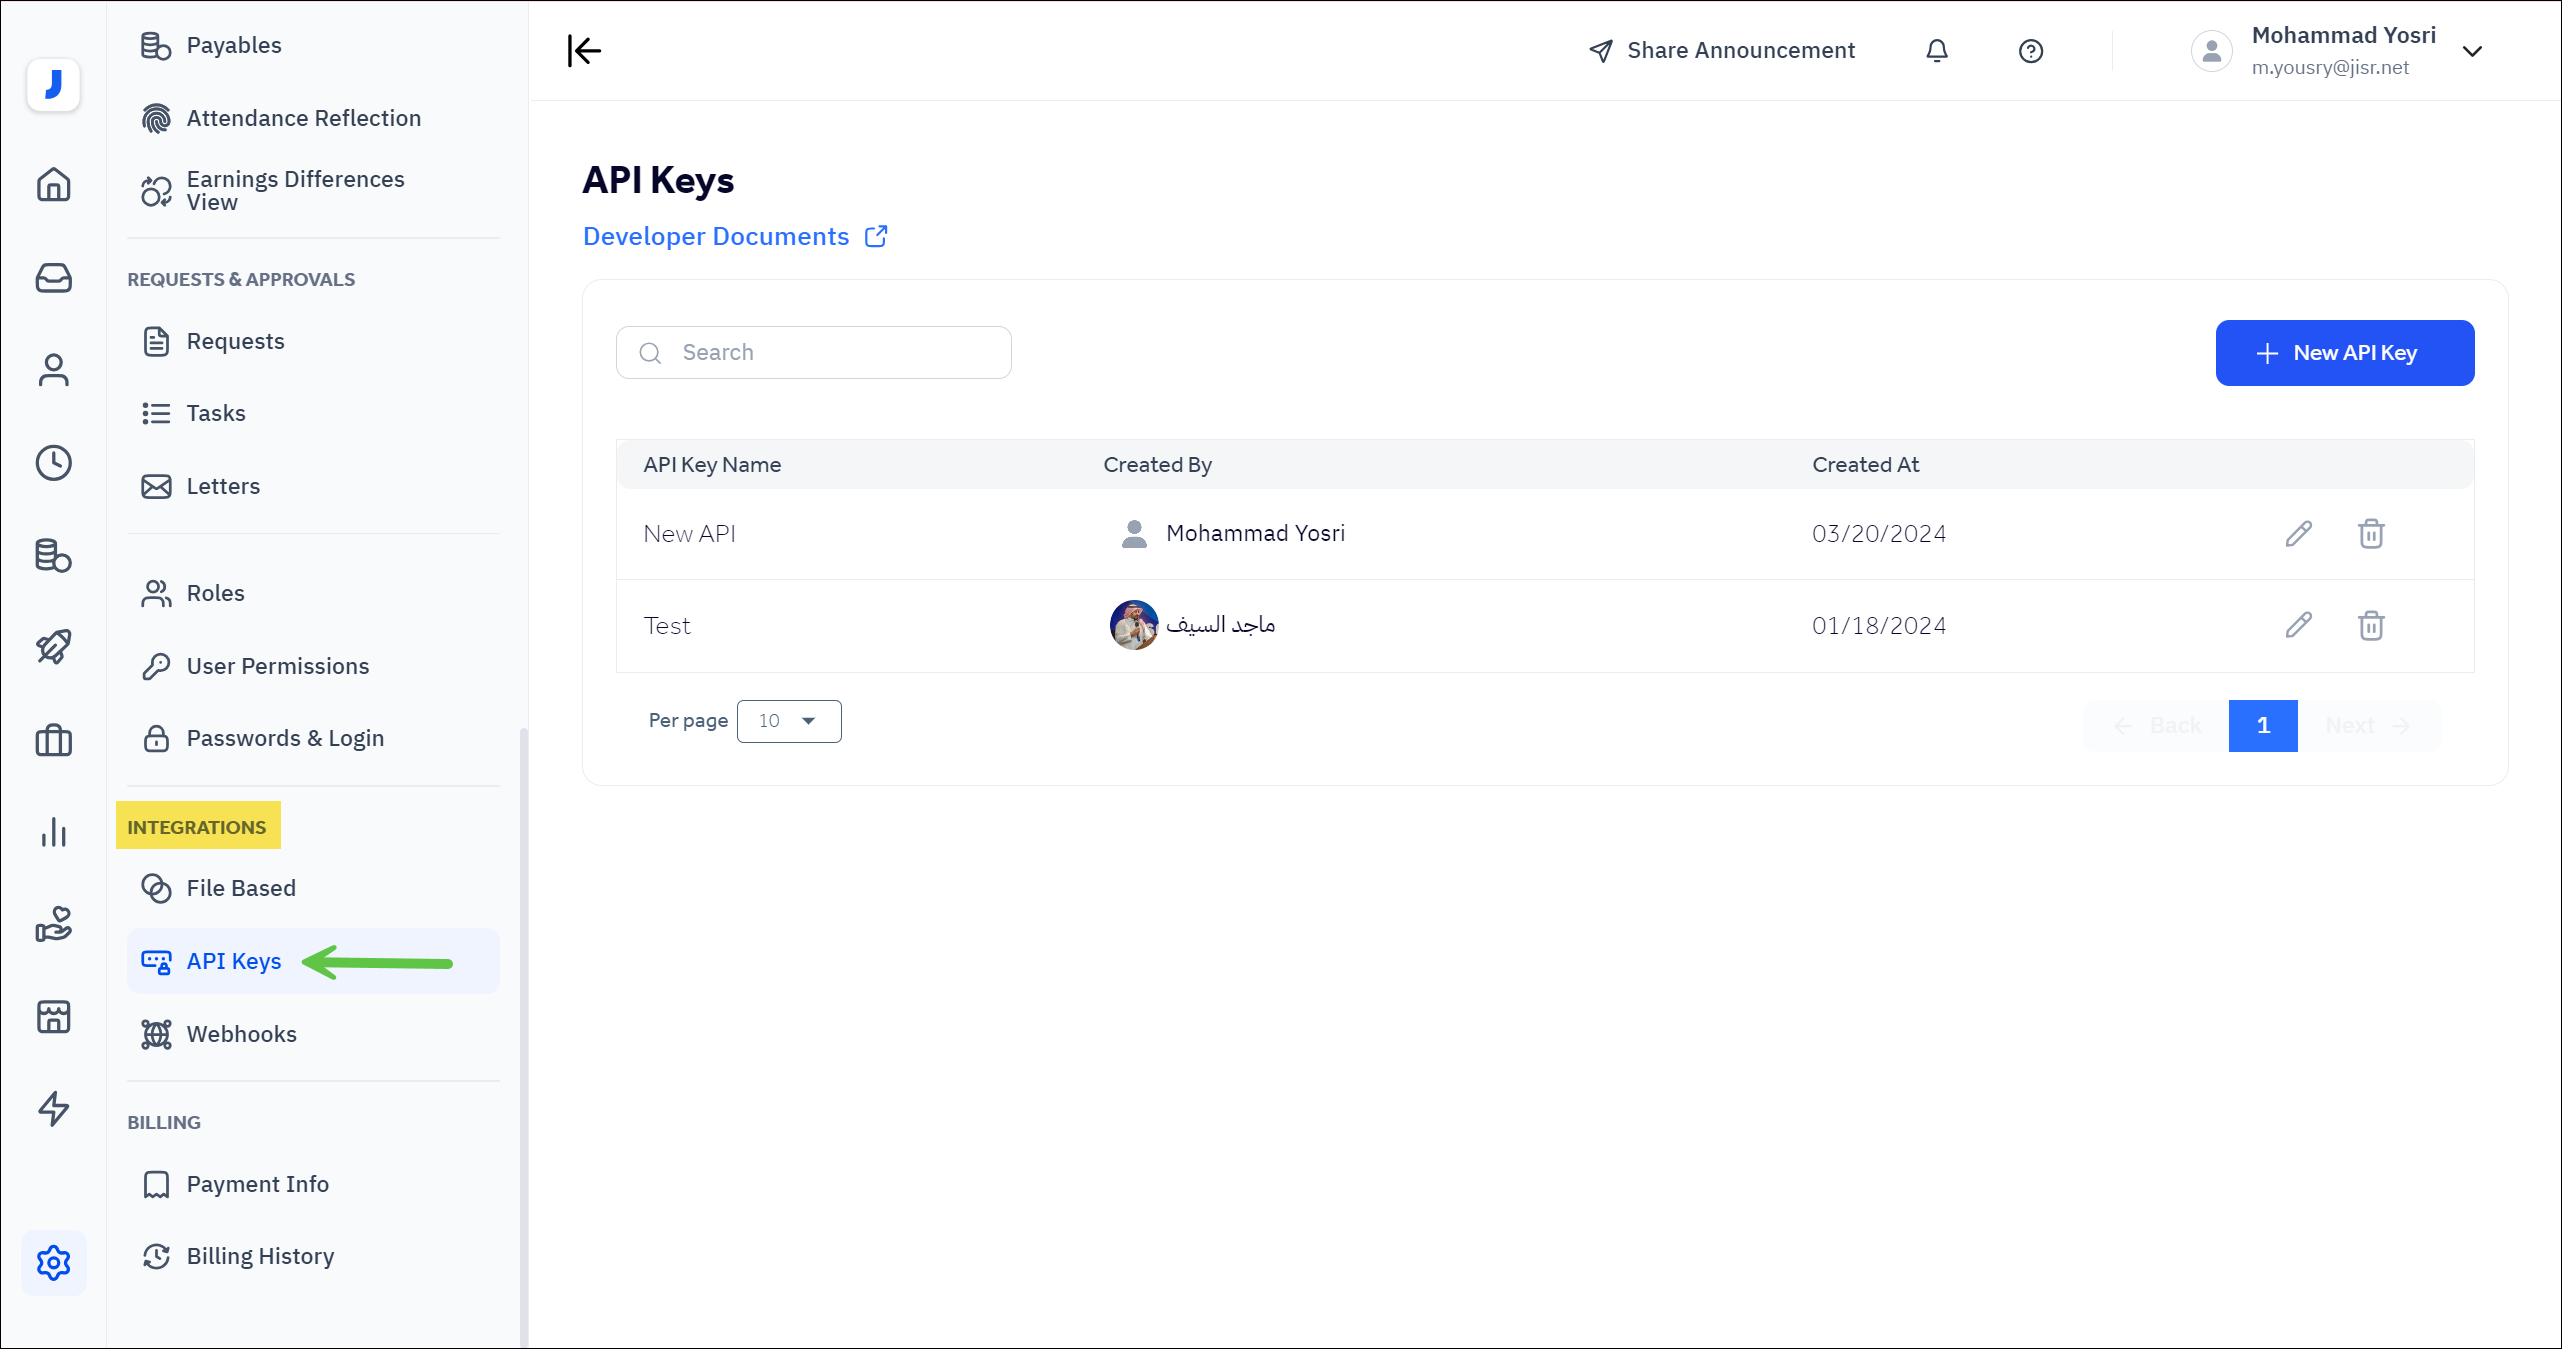The image size is (2562, 1349).
Task: Expand the Mohammad Yosri account menu chevron
Action: [2472, 52]
